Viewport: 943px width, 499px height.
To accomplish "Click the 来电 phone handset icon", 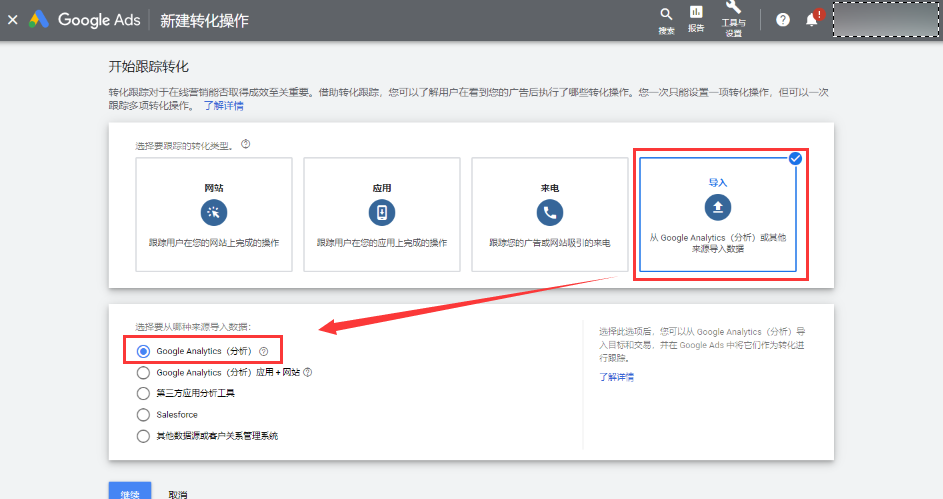I will click(x=550, y=212).
